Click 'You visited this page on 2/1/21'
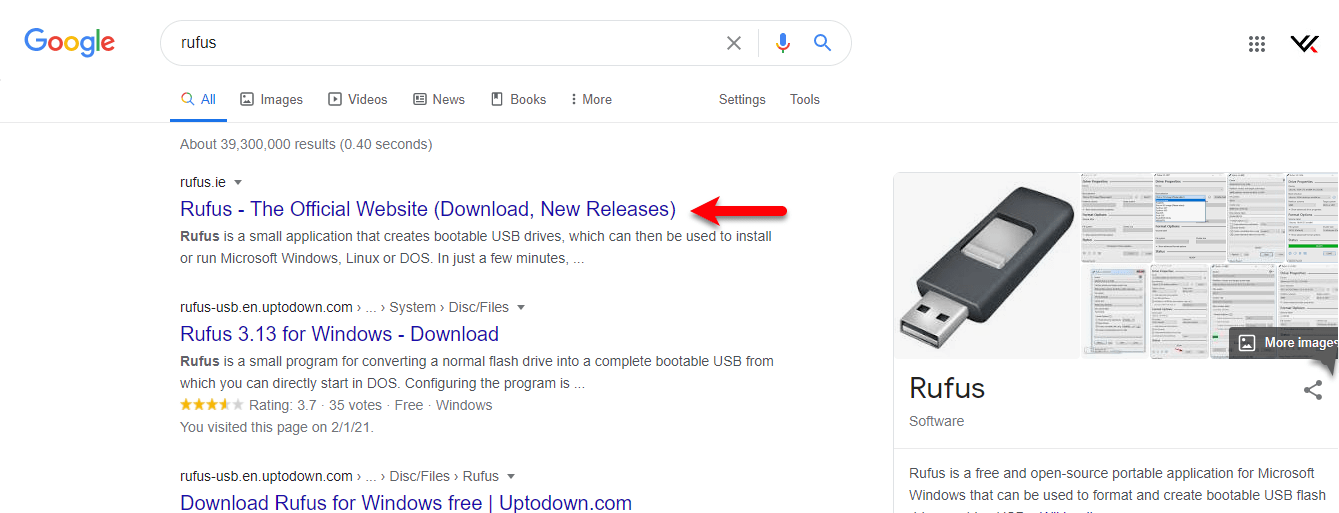1339x513 pixels. coord(277,427)
